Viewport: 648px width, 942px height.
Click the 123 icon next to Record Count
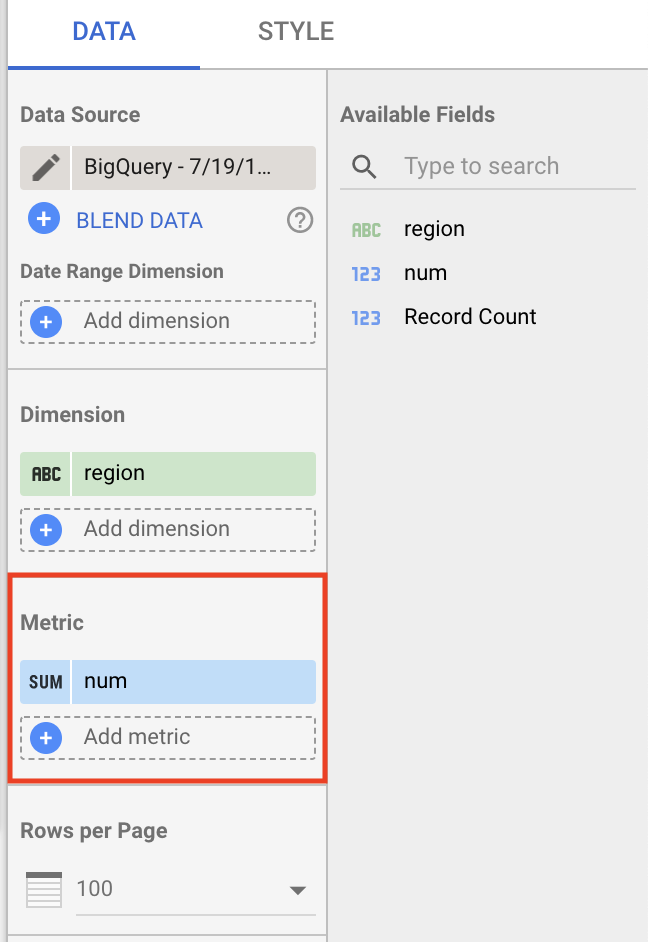pos(366,318)
